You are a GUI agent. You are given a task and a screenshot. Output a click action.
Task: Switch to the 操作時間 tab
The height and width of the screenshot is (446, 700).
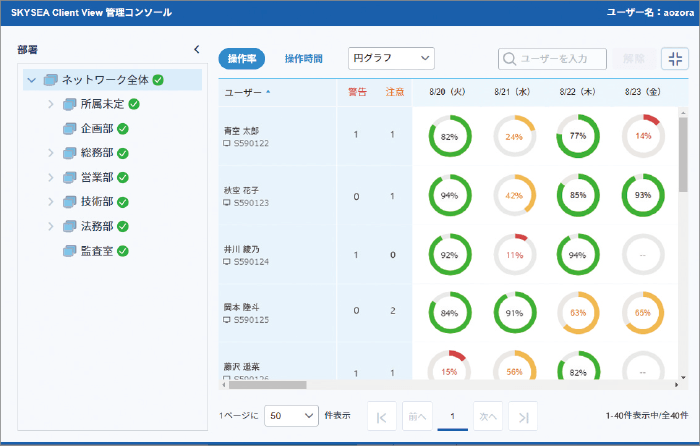point(303,59)
